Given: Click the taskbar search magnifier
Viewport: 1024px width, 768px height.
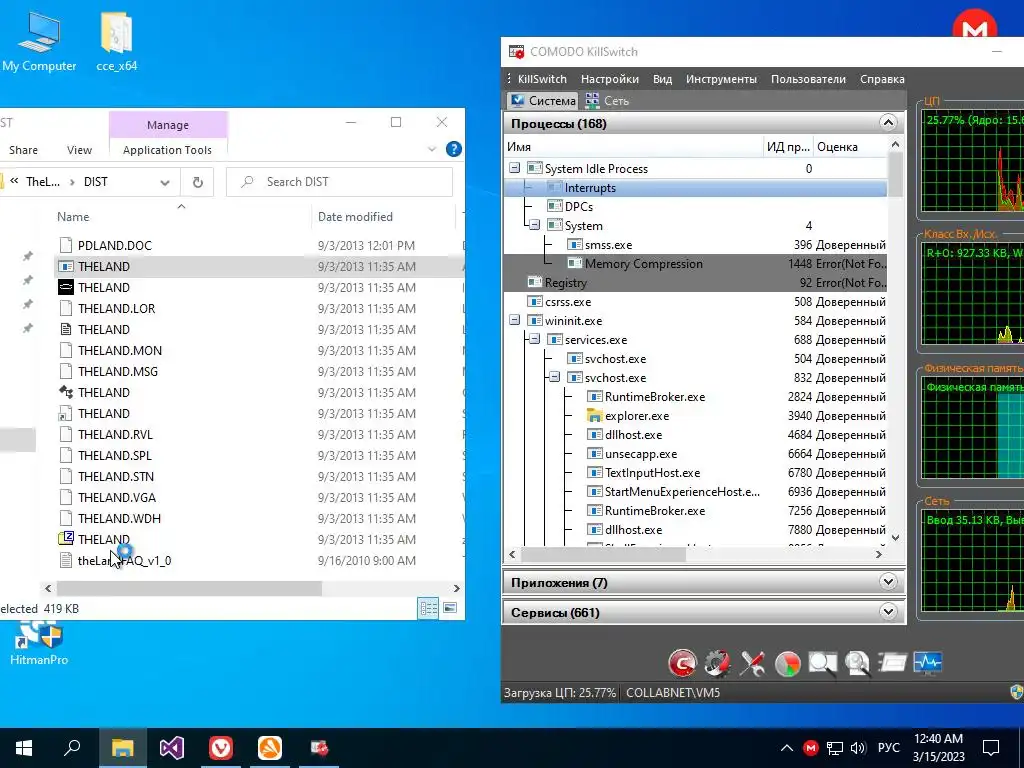Looking at the screenshot, I should tap(72, 747).
